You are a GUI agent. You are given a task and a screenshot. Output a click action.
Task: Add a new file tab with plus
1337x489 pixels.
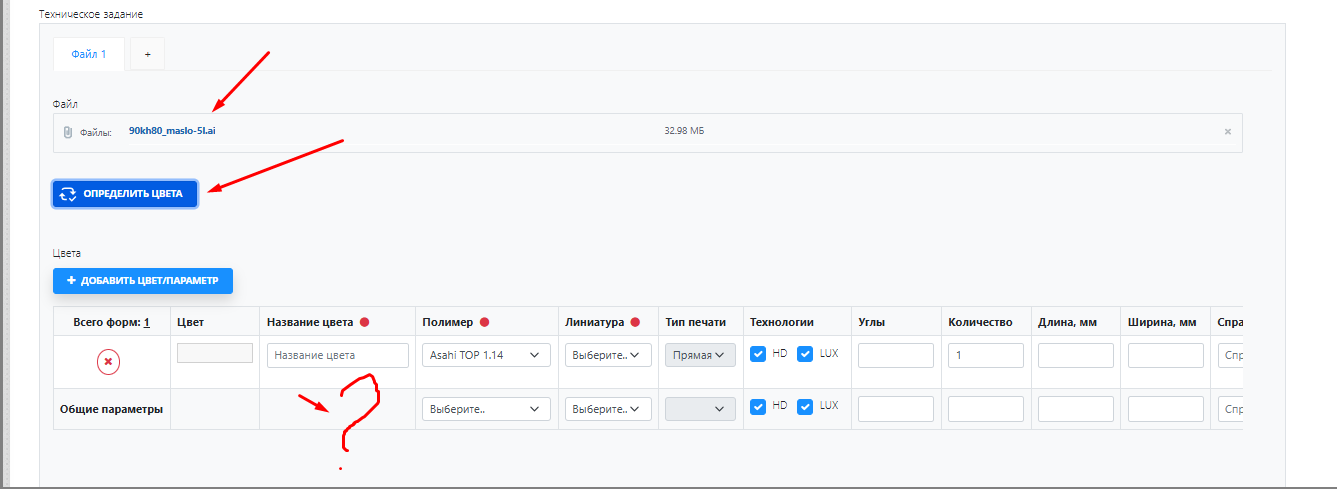pos(147,54)
